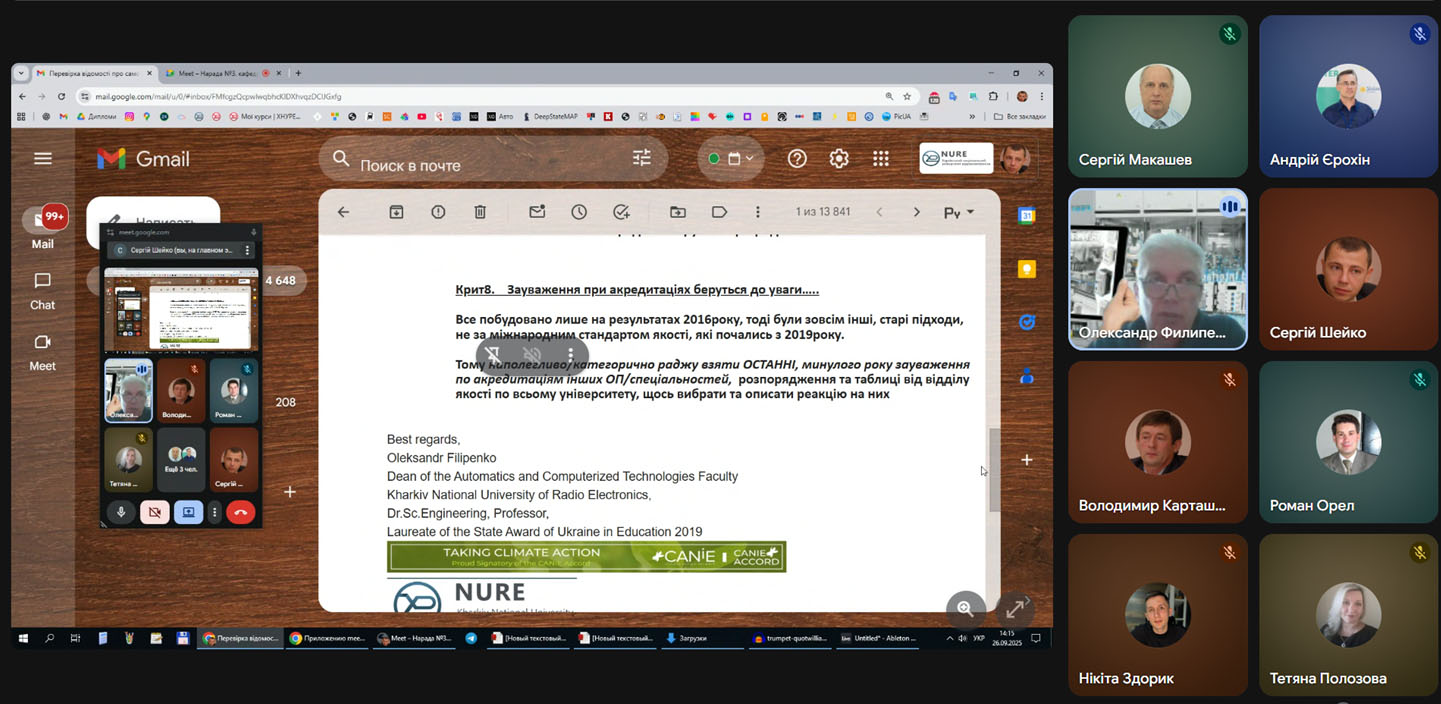Open the Gmail status indicator dropdown
This screenshot has height=704, width=1441.
point(731,159)
